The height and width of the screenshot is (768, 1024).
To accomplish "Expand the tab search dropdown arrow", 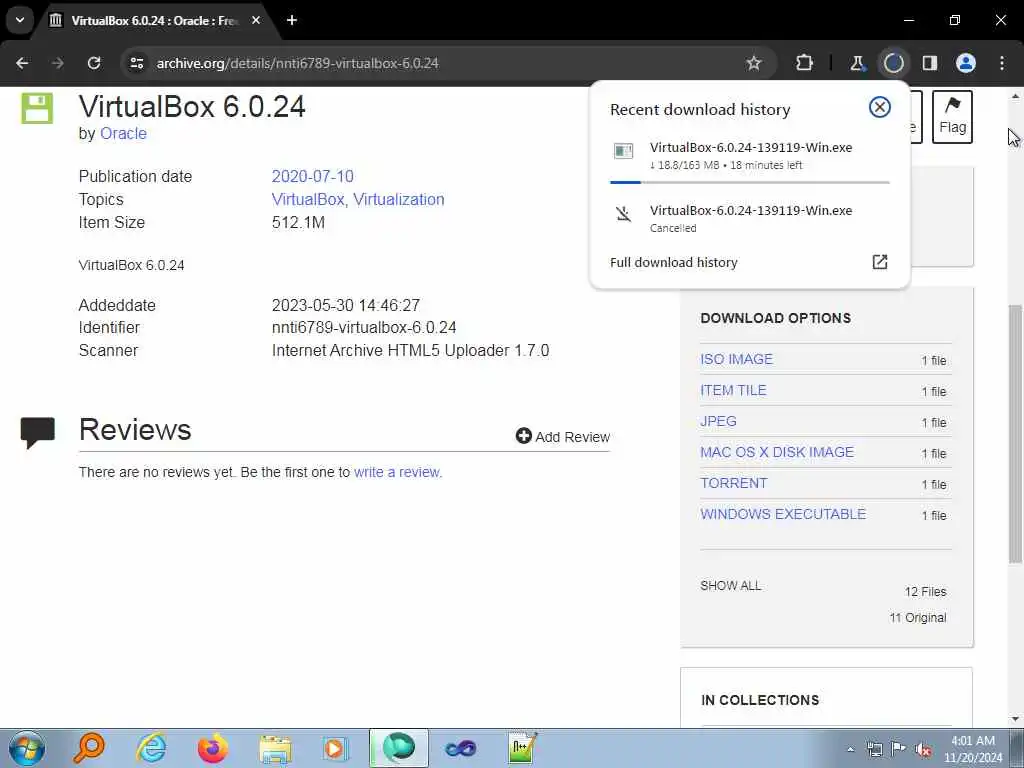I will [20, 20].
